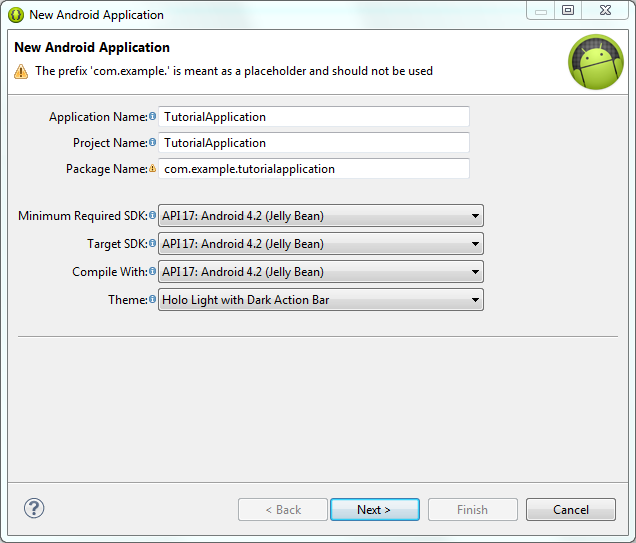Click the Cancel button
Viewport: 636px width, 543px height.
(x=571, y=509)
